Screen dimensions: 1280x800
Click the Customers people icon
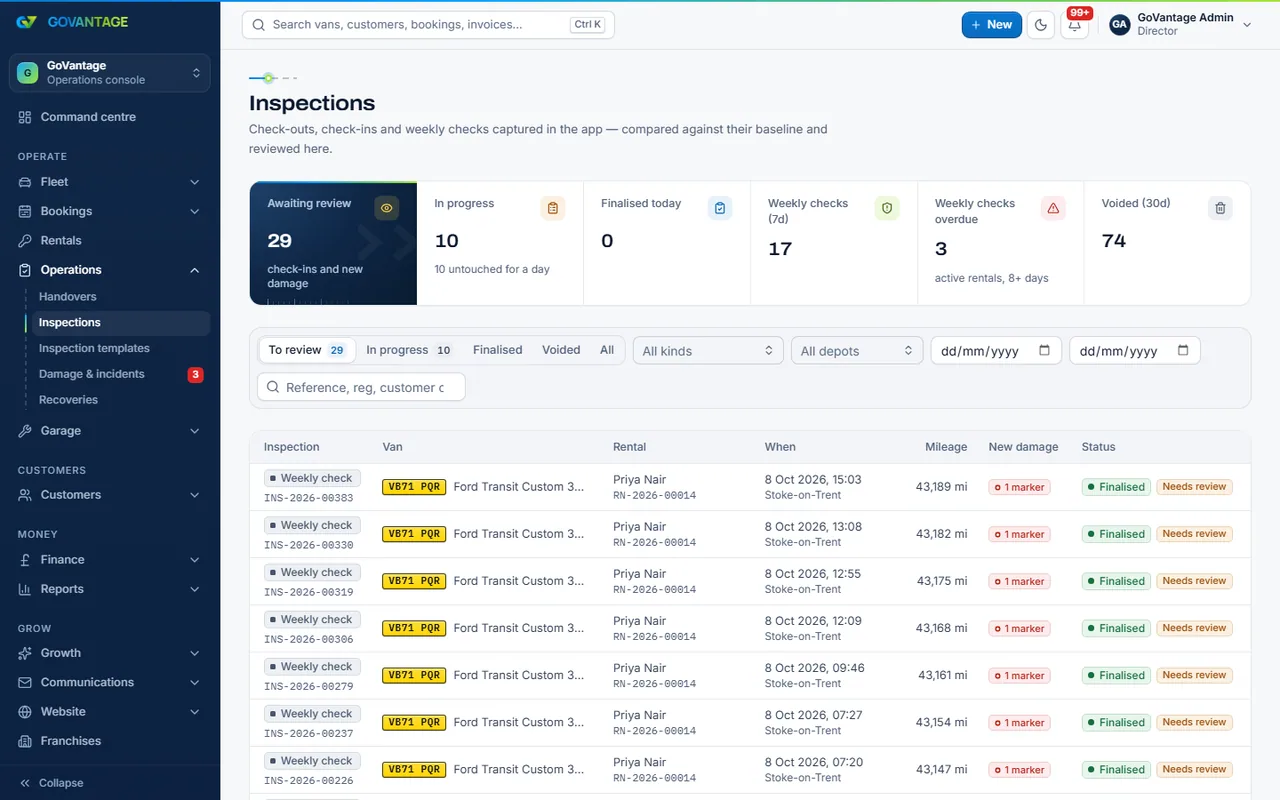click(25, 495)
